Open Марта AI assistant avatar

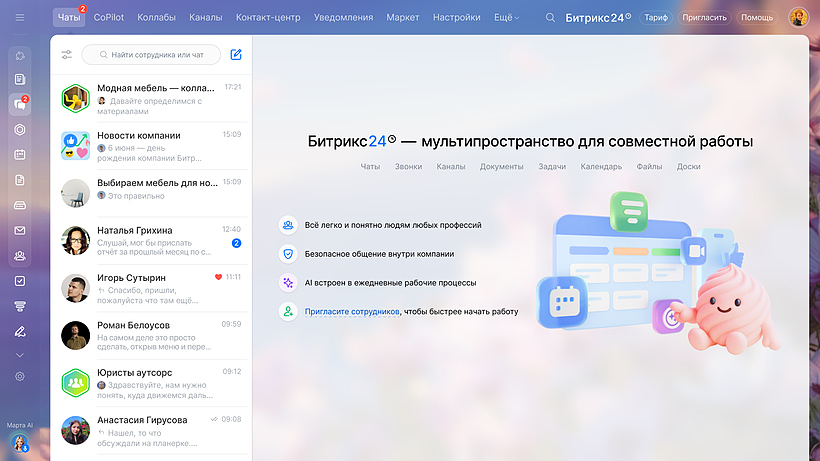pyautogui.click(x=19, y=442)
